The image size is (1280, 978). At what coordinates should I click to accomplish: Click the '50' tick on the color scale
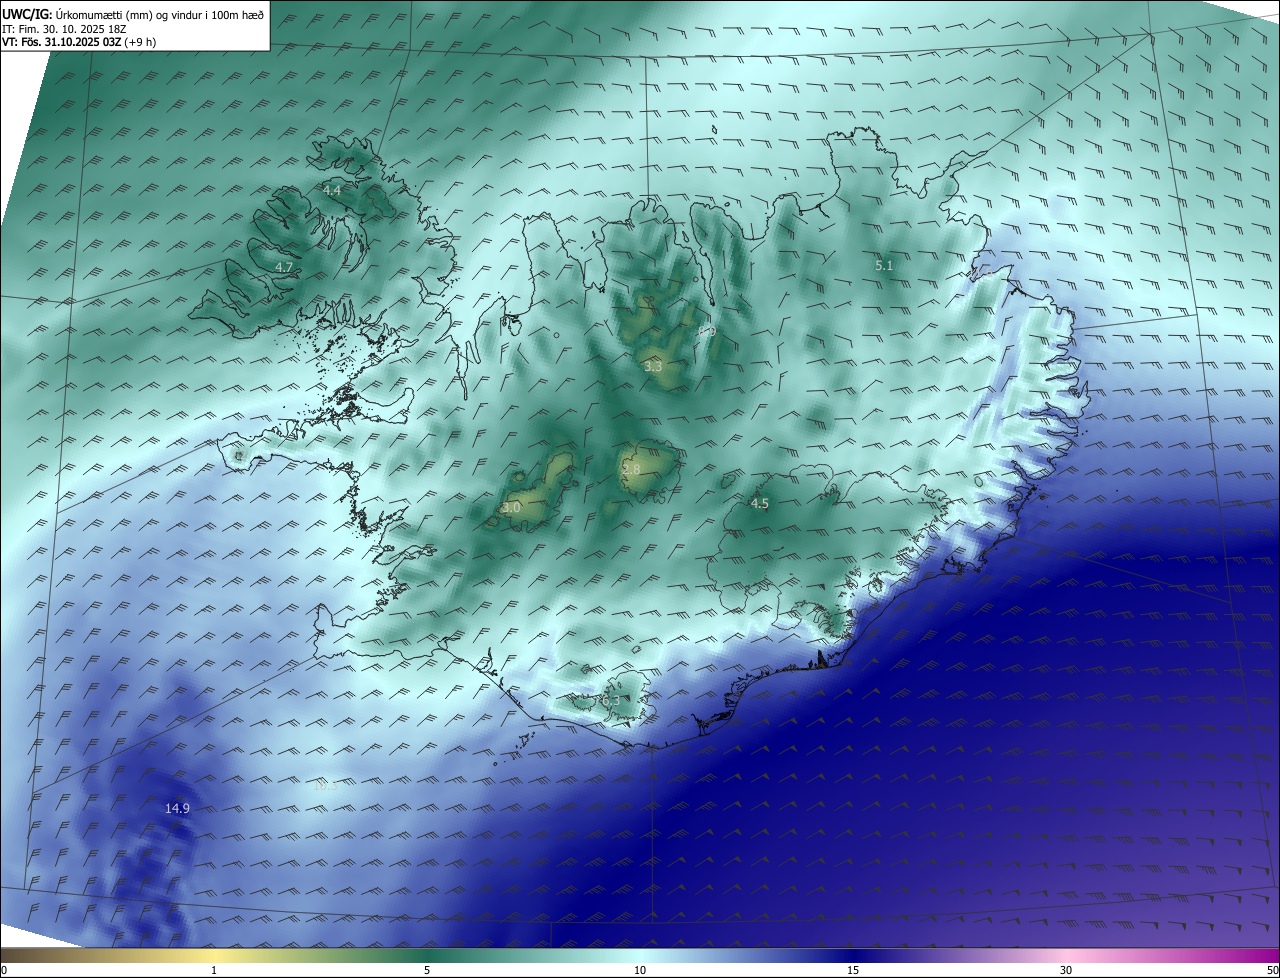tap(1272, 970)
